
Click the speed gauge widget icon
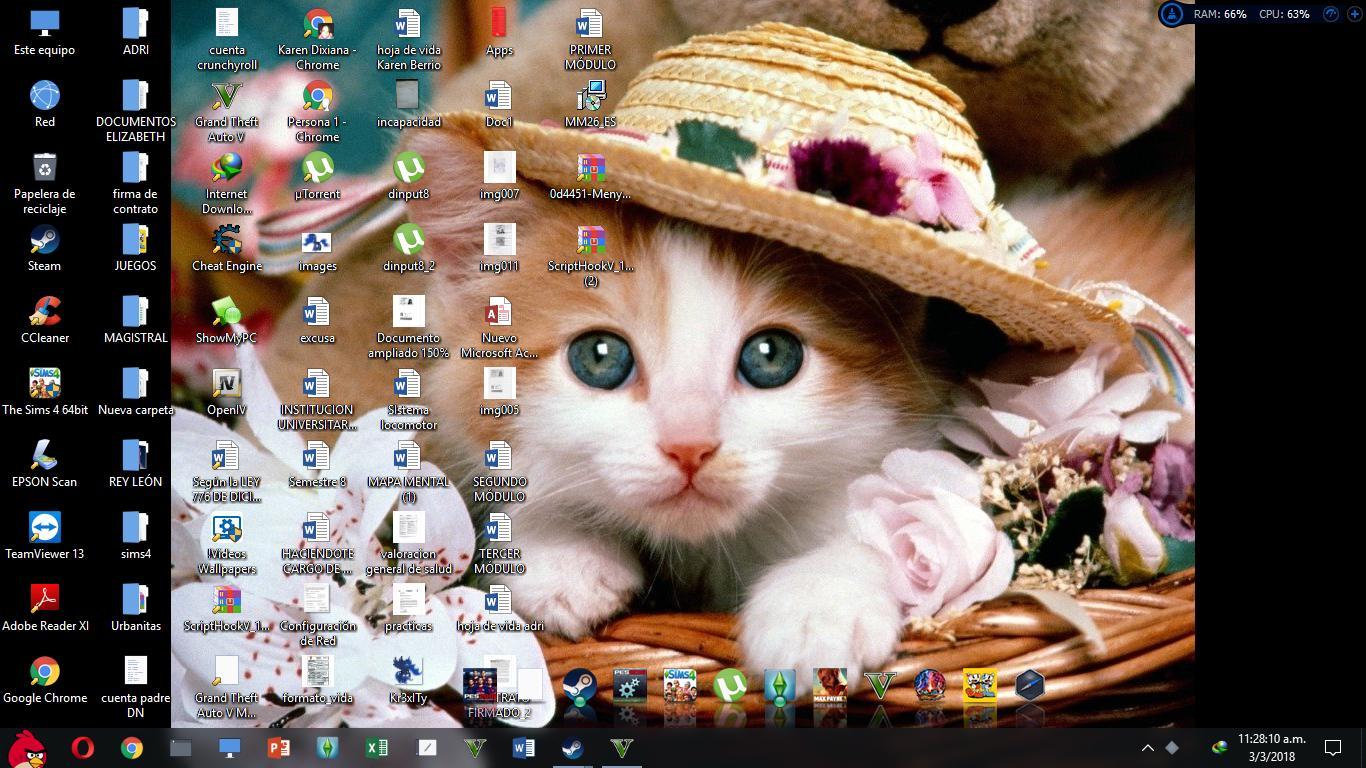pyautogui.click(x=1330, y=14)
